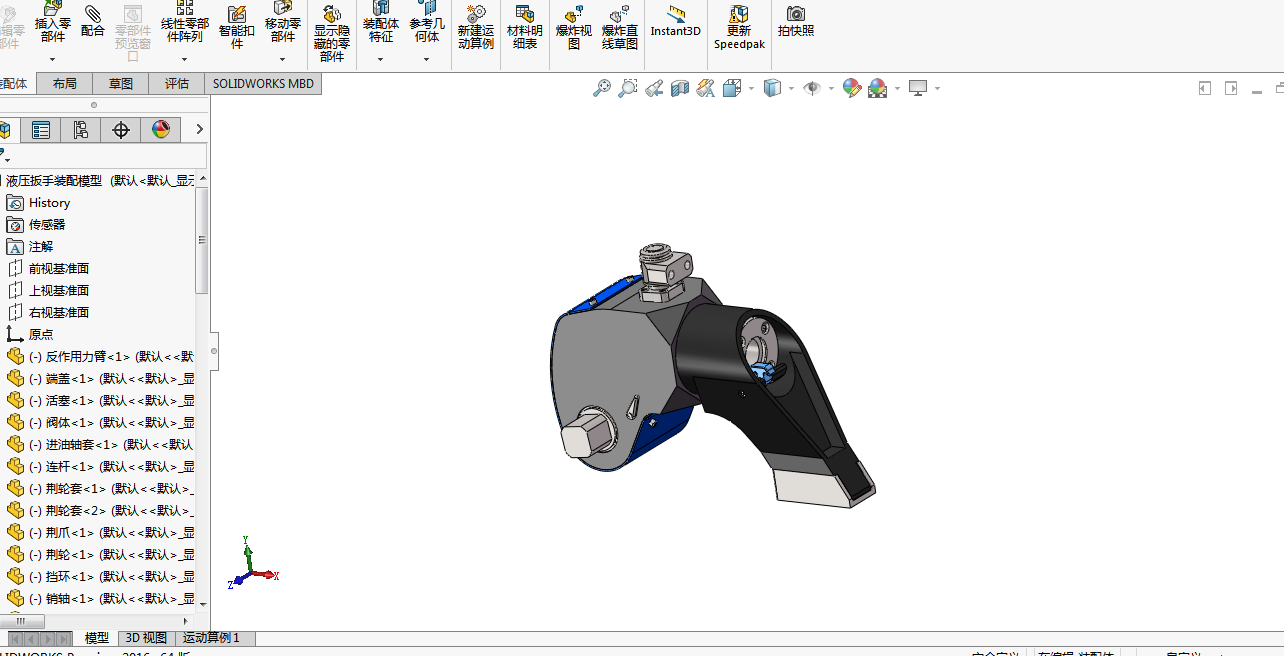Switch to the 评估 (Evaluate) tab
1284x656 pixels.
point(176,84)
